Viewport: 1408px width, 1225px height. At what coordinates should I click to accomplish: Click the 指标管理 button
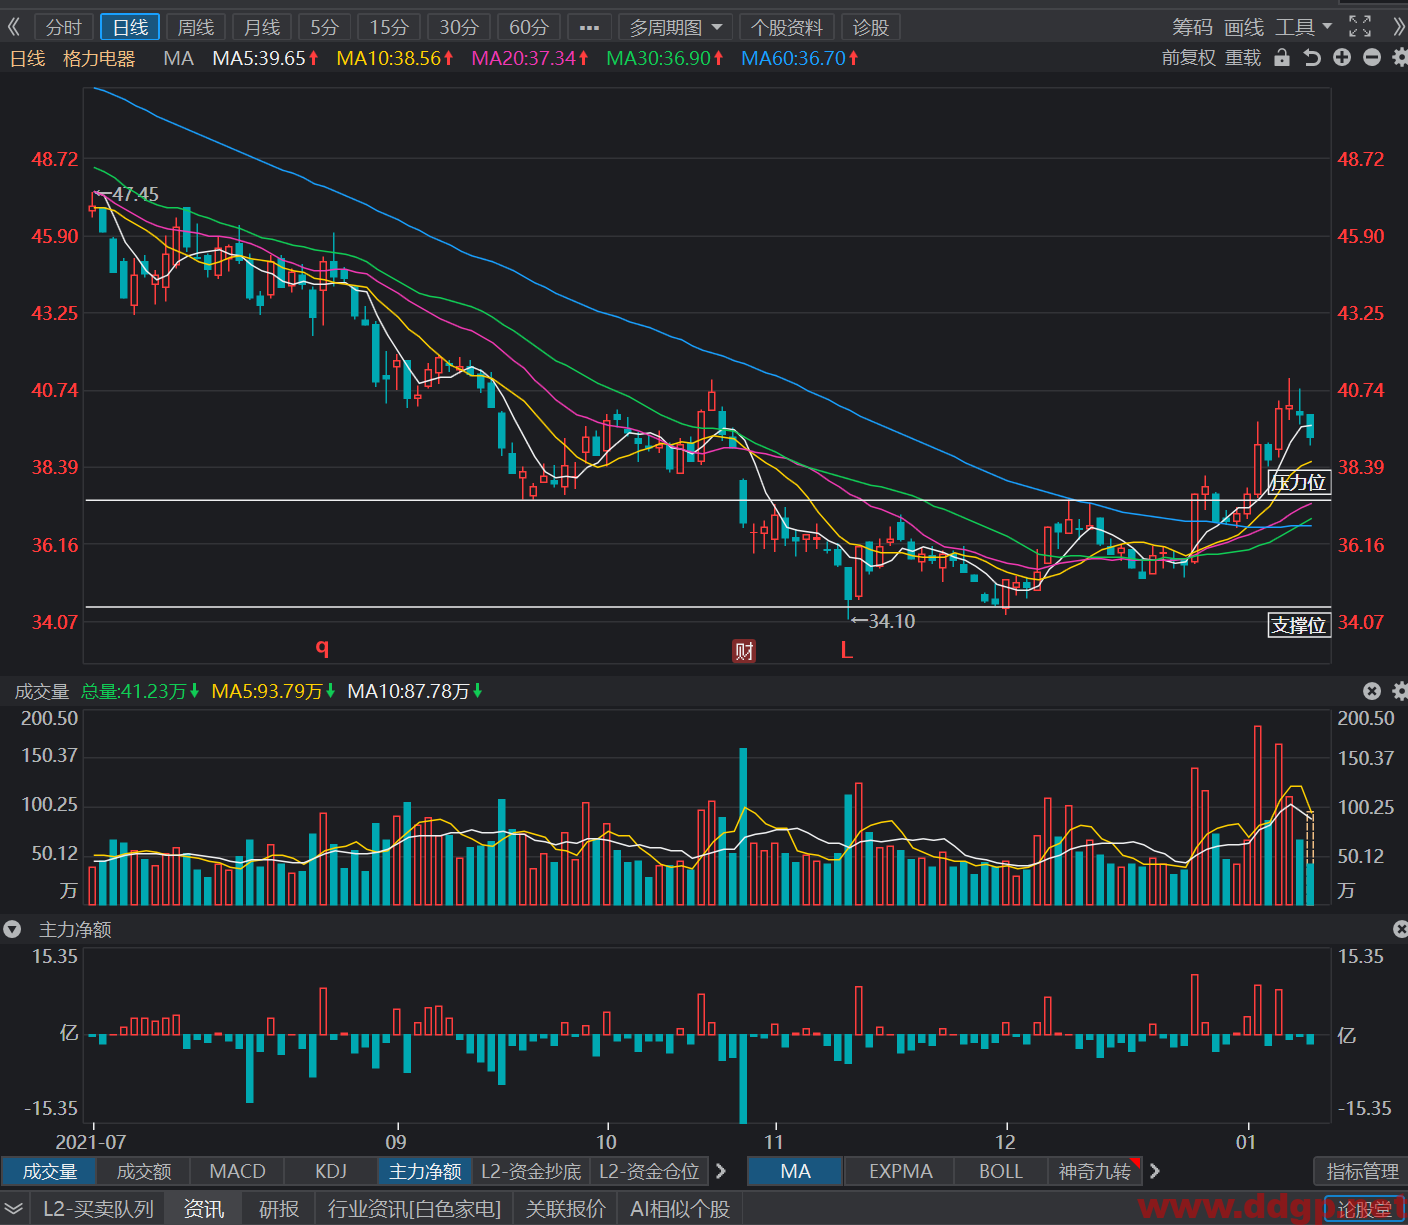(1361, 1171)
